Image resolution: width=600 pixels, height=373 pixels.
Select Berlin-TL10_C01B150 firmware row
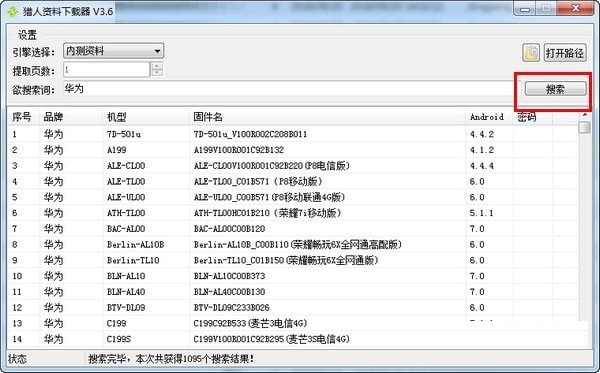point(293,260)
